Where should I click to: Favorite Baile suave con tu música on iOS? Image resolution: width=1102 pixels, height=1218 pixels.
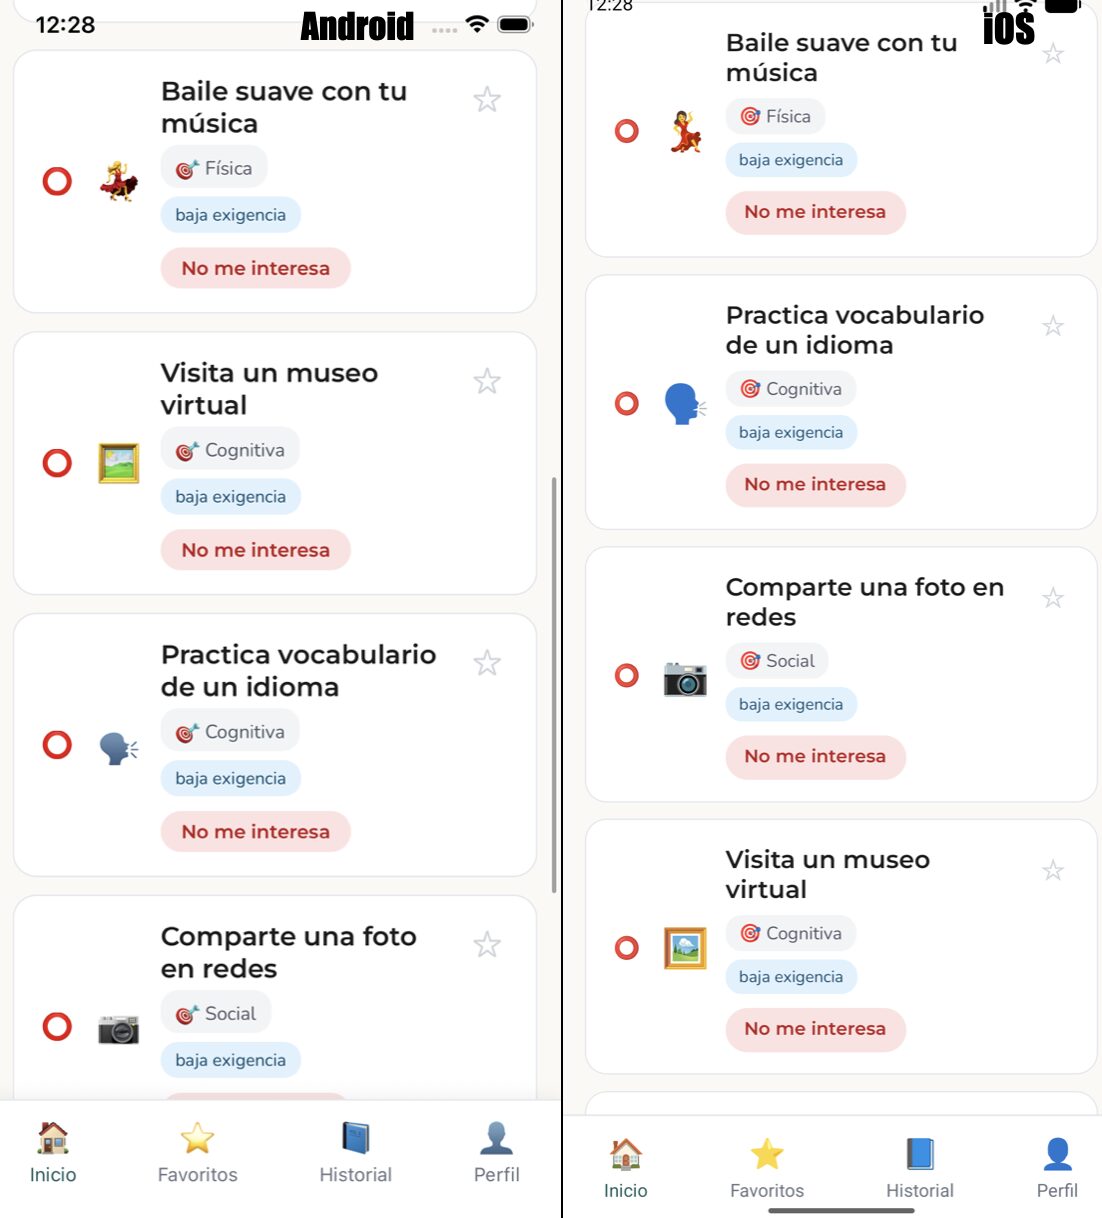(x=1053, y=53)
